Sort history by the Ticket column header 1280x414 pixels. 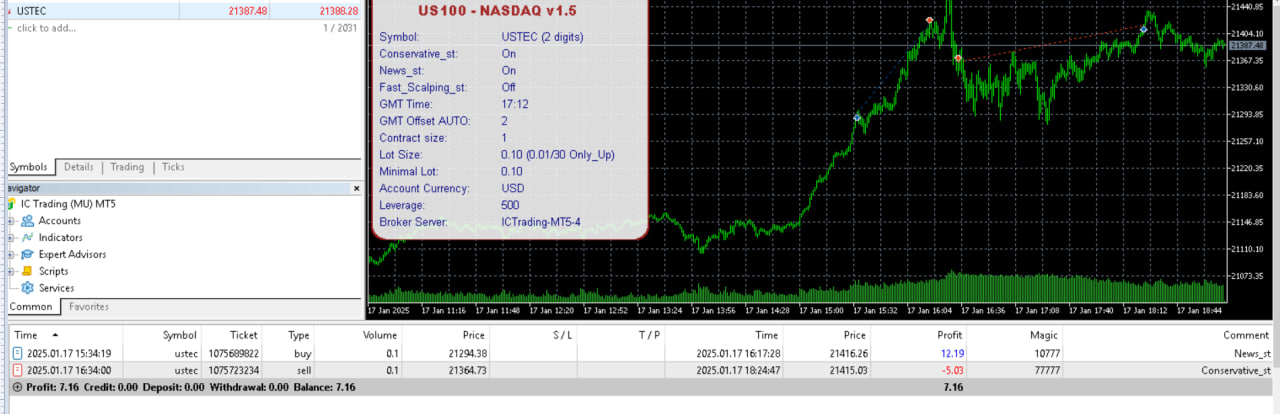click(243, 335)
